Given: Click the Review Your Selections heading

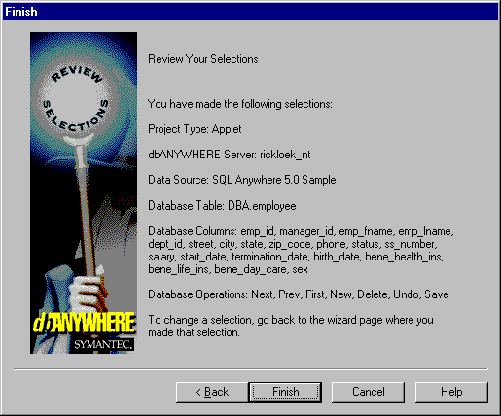Looking at the screenshot, I should click(x=203, y=59).
